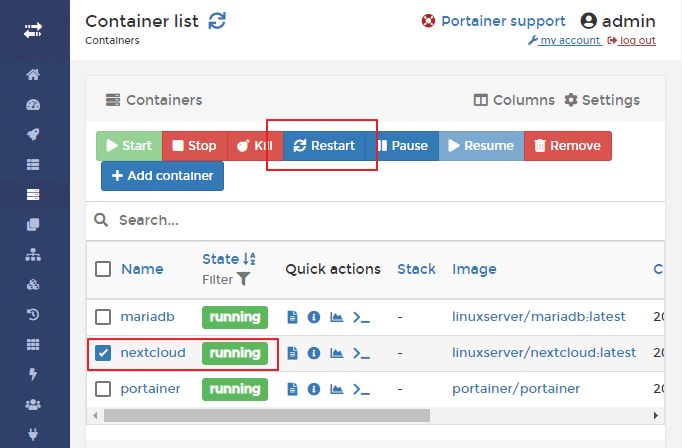Open stats chart icon for portainer
The image size is (682, 448).
pyautogui.click(x=337, y=389)
